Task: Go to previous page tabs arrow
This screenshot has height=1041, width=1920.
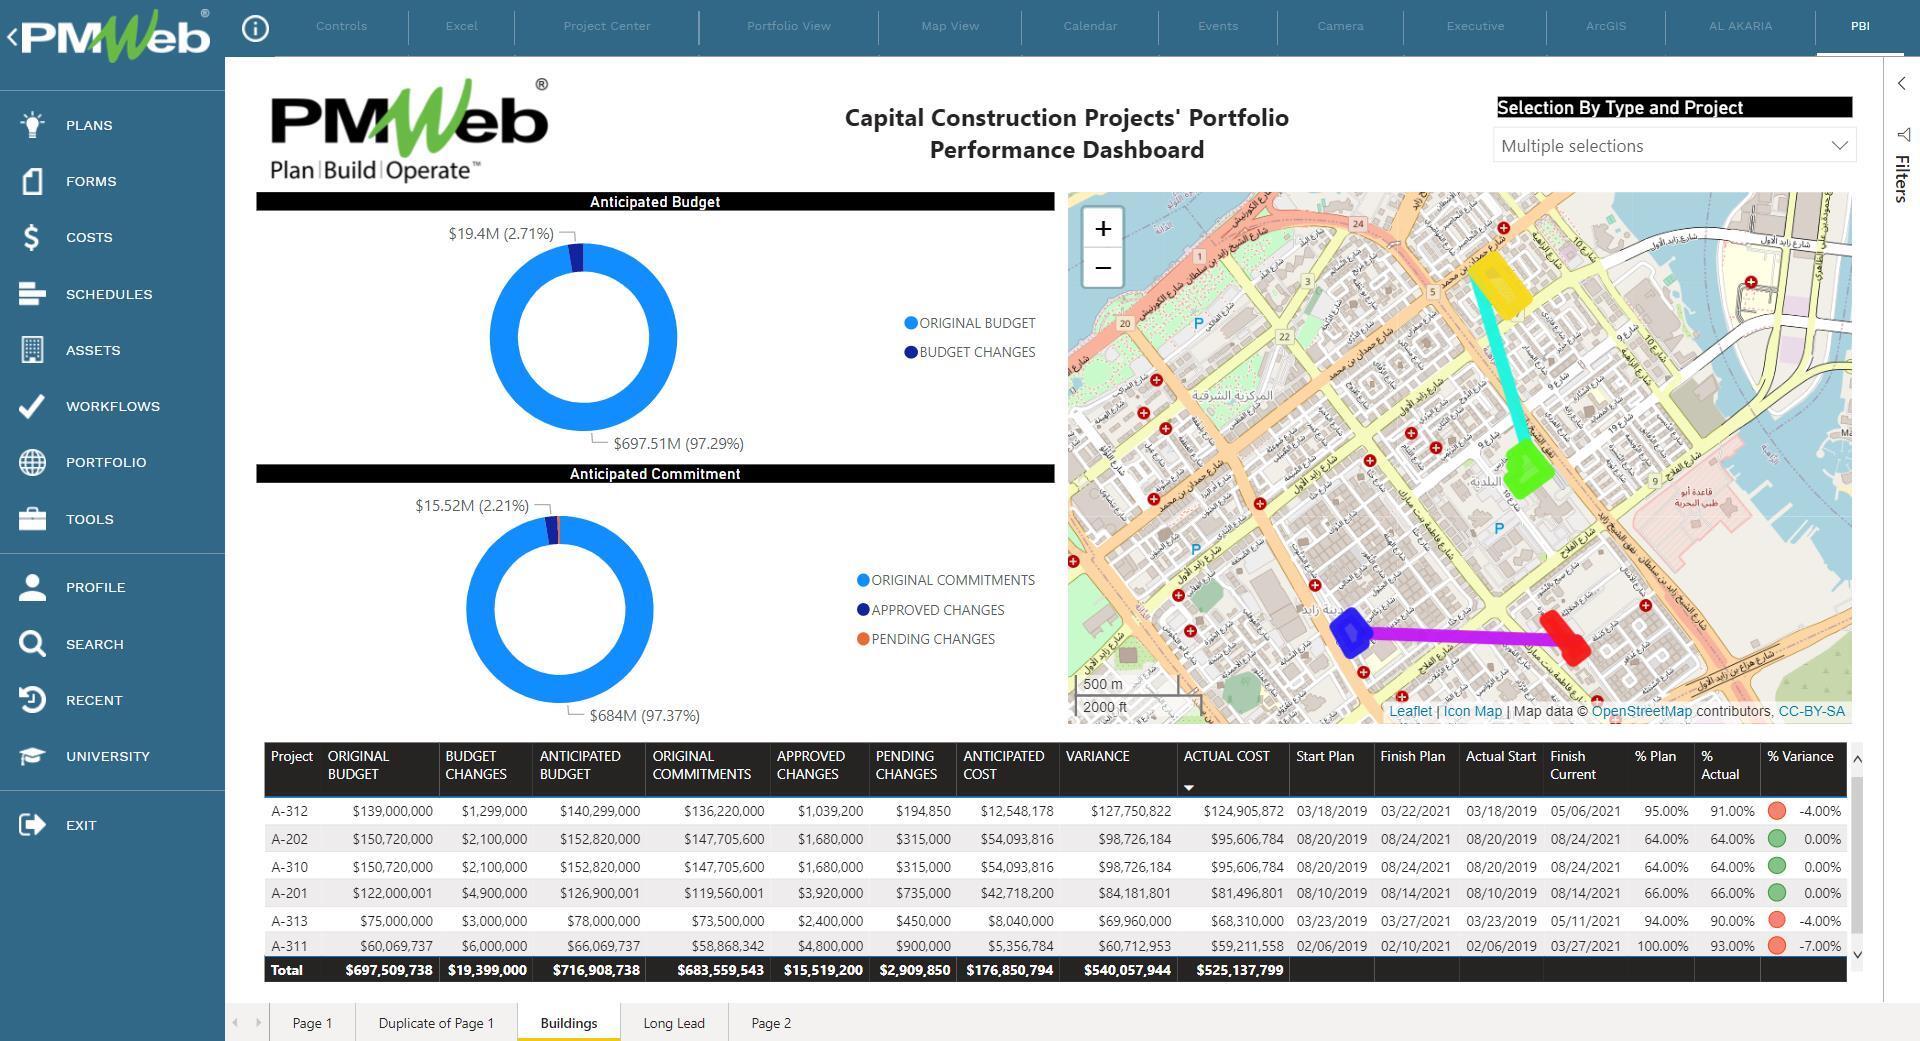Action: (236, 1022)
